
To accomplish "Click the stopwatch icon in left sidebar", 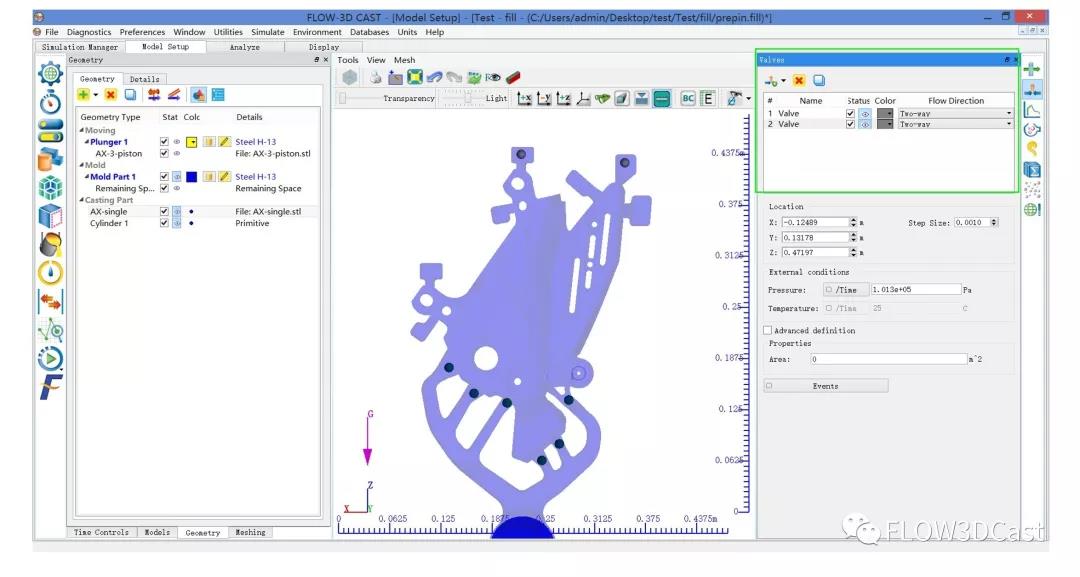I will pyautogui.click(x=50, y=103).
